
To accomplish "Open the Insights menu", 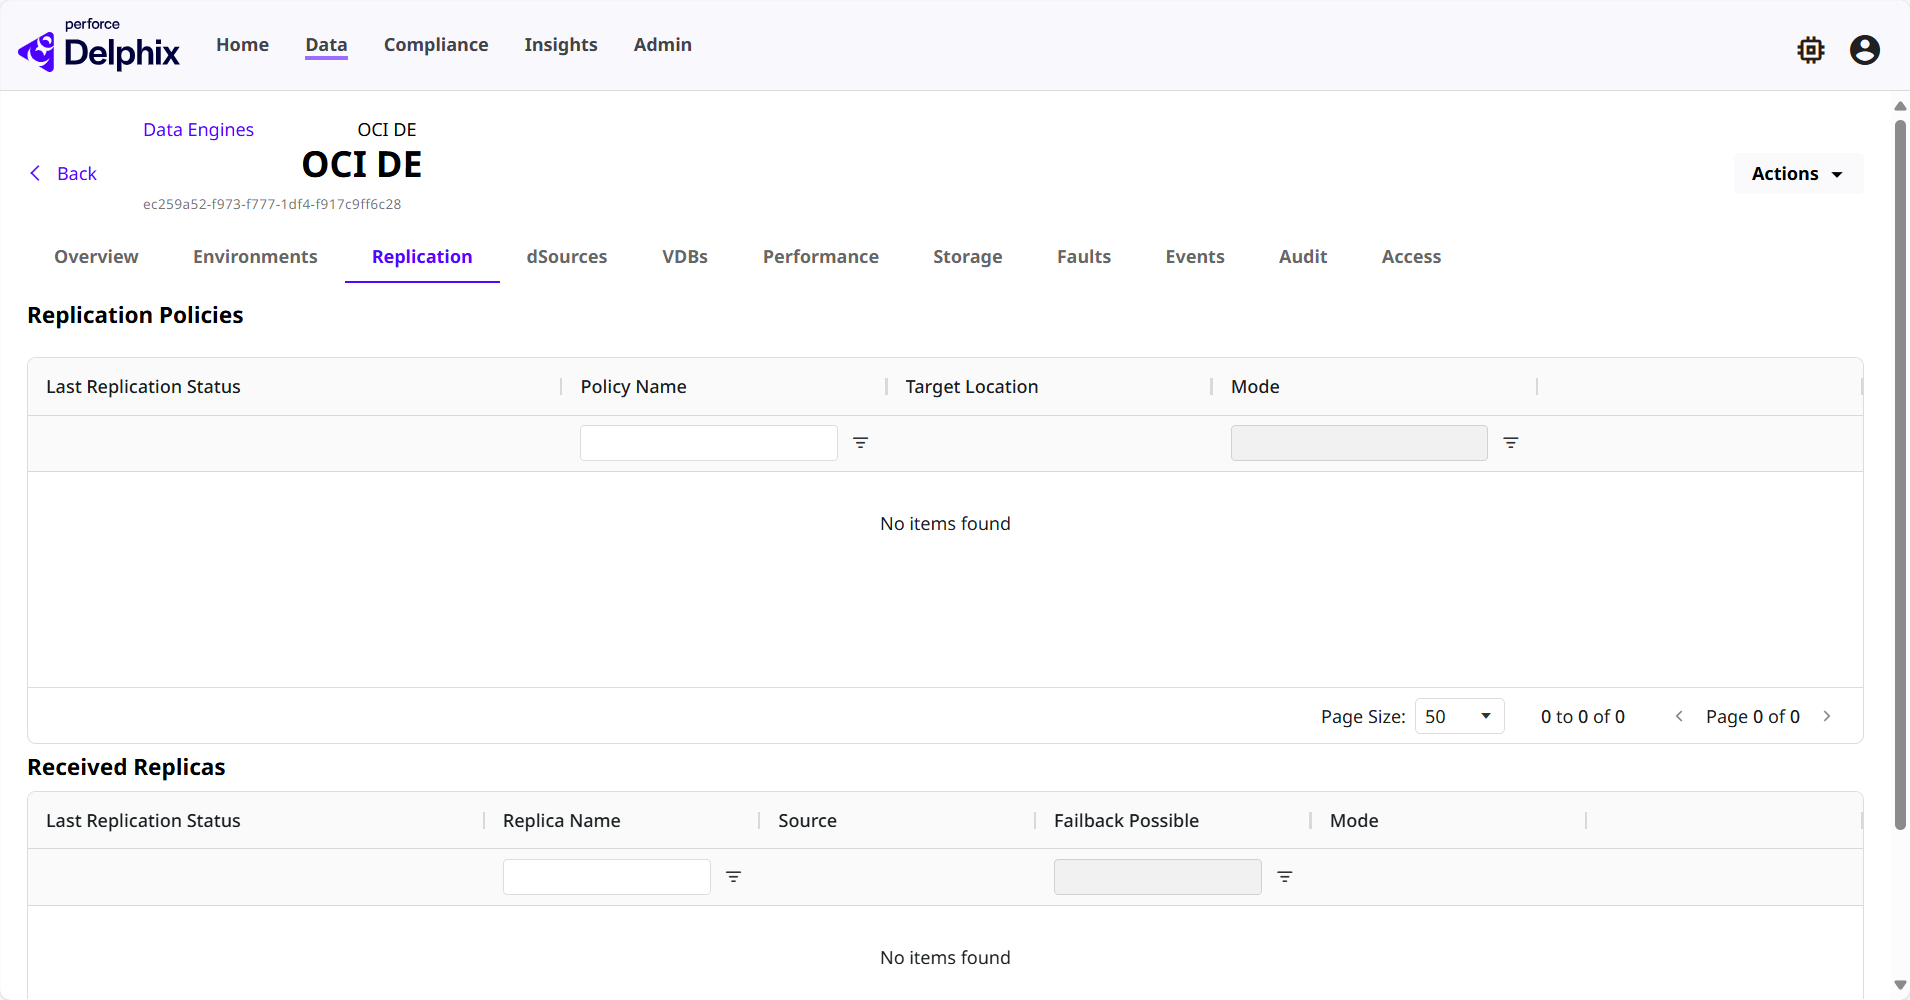I will click(561, 45).
